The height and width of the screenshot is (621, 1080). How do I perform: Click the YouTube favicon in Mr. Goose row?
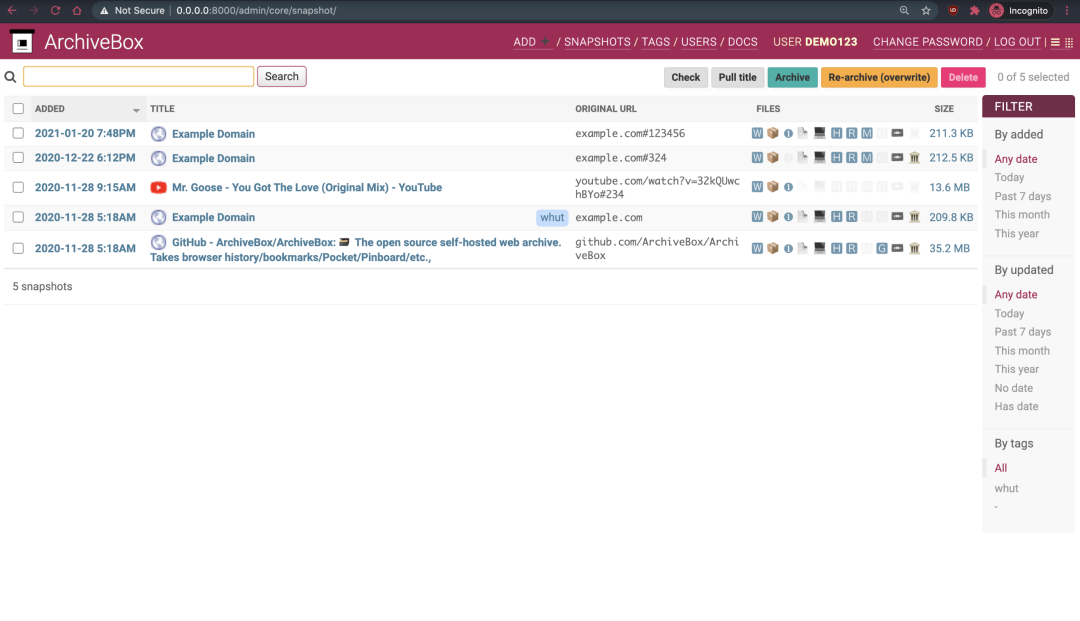158,187
